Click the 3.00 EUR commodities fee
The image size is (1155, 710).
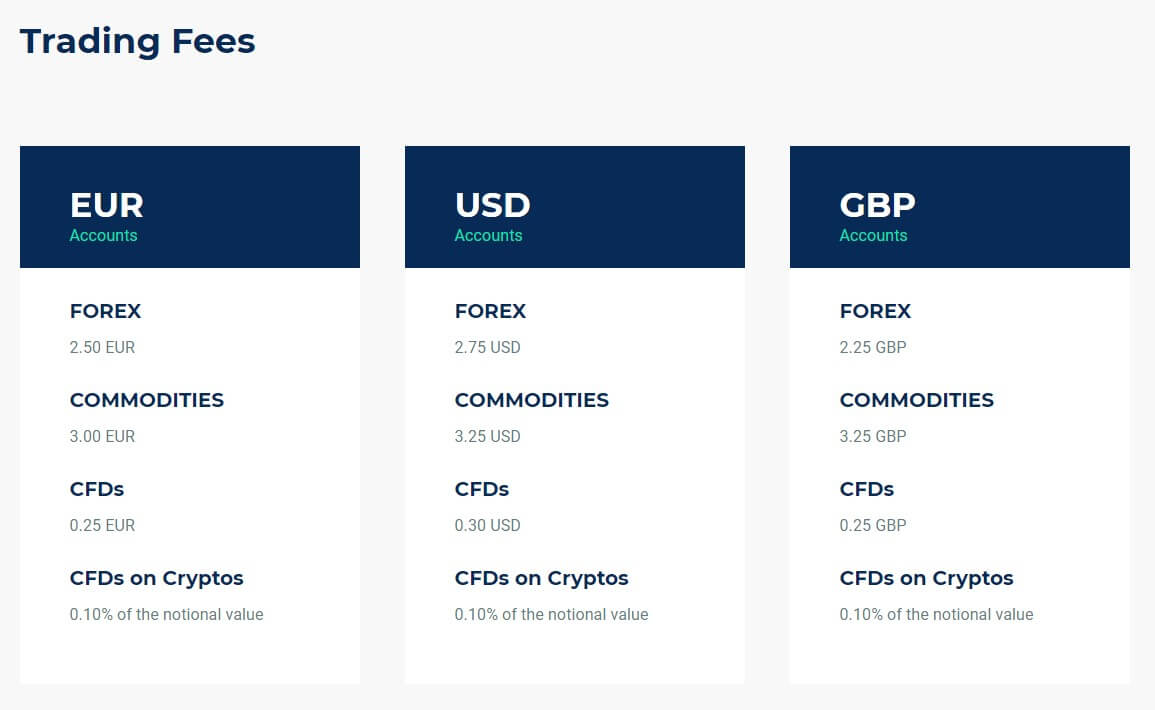[x=102, y=436]
